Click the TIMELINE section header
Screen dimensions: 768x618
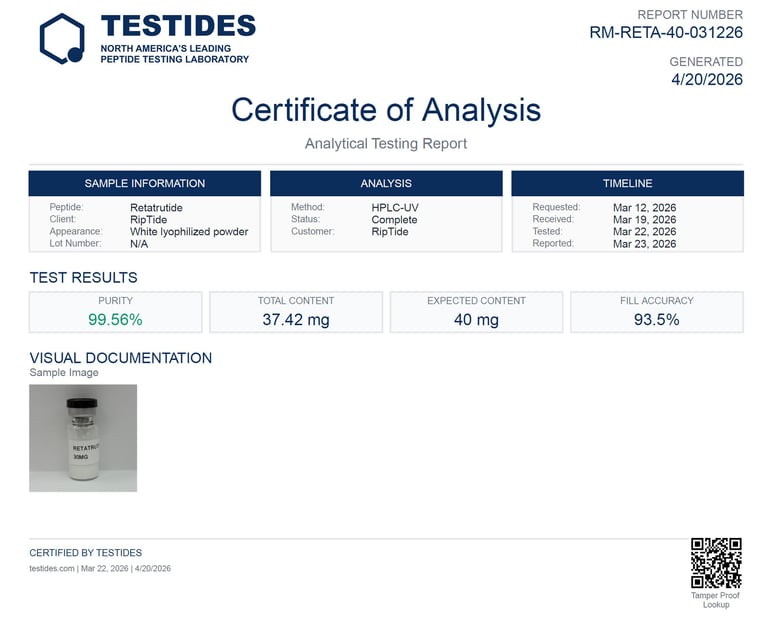coord(627,183)
